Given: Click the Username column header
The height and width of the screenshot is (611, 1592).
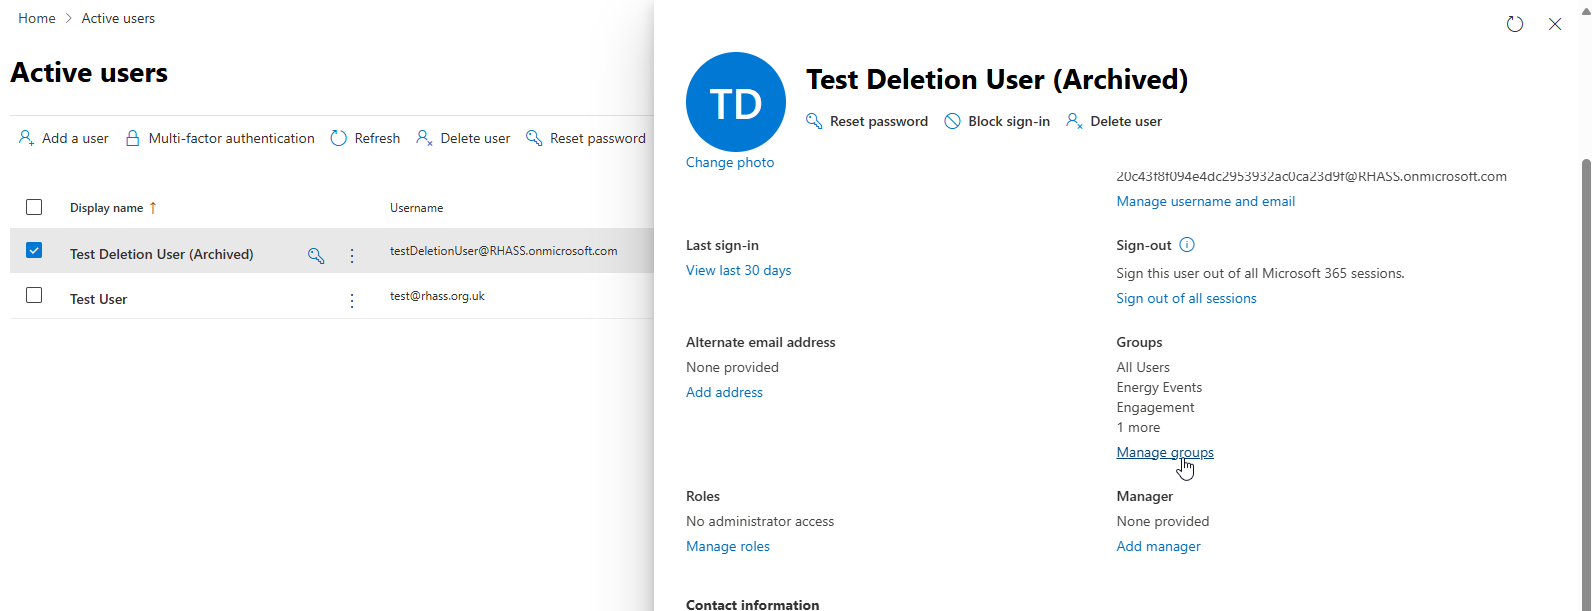Looking at the screenshot, I should pos(416,208).
